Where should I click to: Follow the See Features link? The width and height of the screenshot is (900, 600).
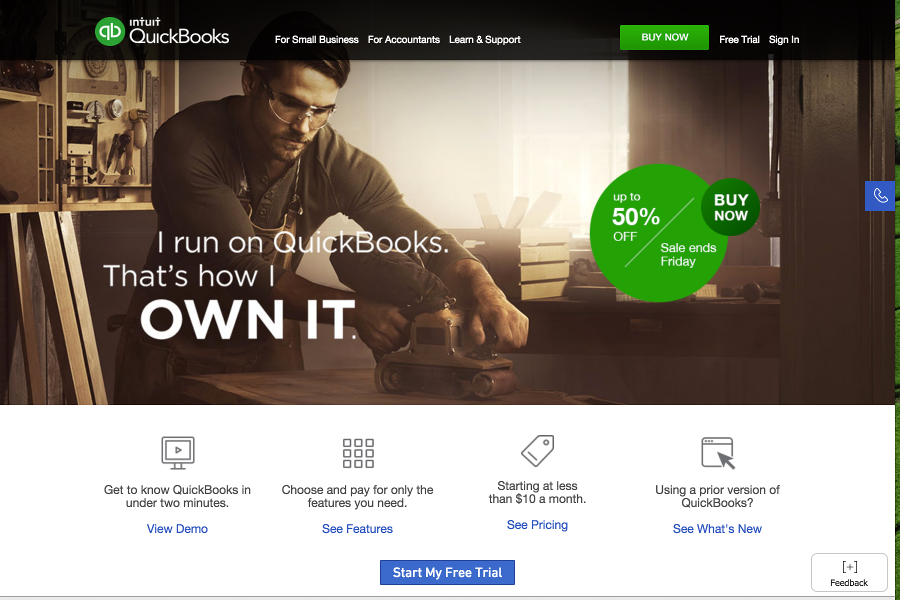coord(357,529)
